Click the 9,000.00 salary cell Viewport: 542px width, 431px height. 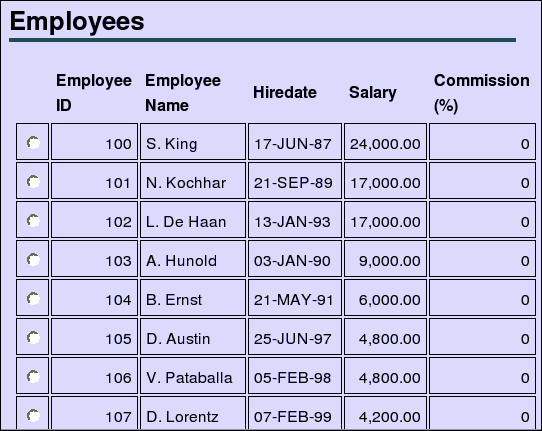click(x=385, y=259)
